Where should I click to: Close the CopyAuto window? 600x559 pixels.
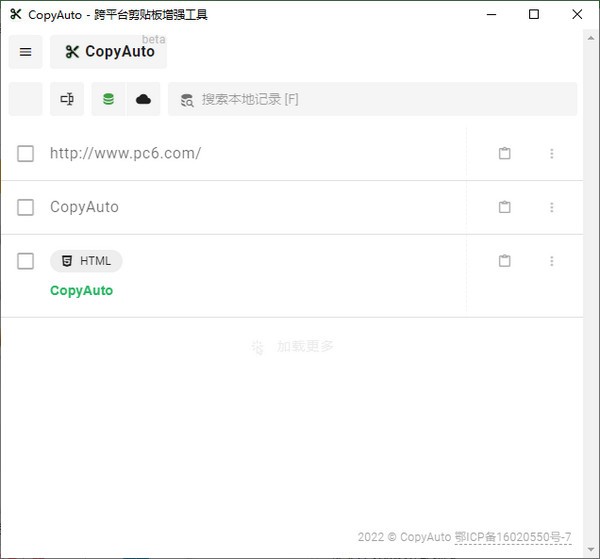(577, 15)
